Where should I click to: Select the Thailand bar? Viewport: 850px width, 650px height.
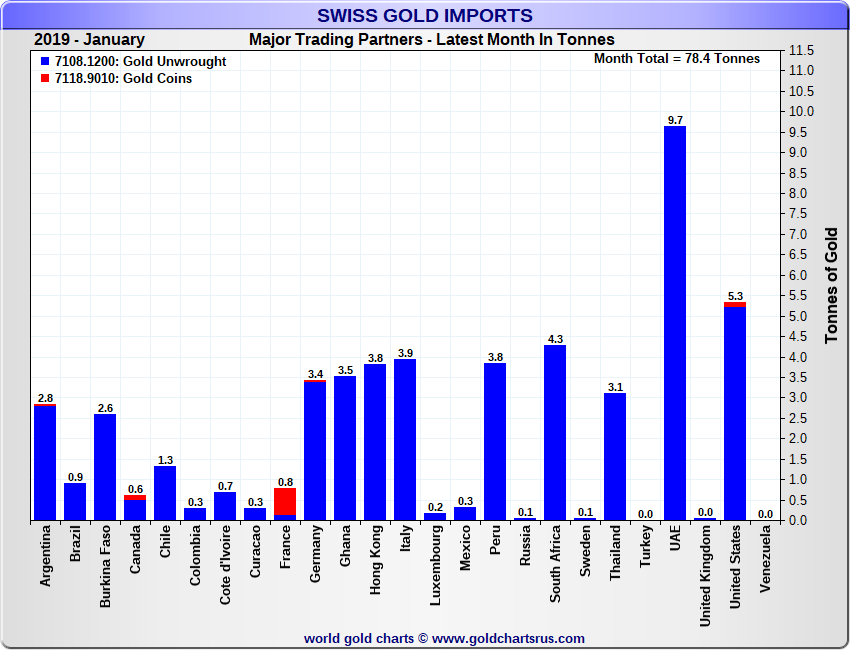[x=615, y=456]
